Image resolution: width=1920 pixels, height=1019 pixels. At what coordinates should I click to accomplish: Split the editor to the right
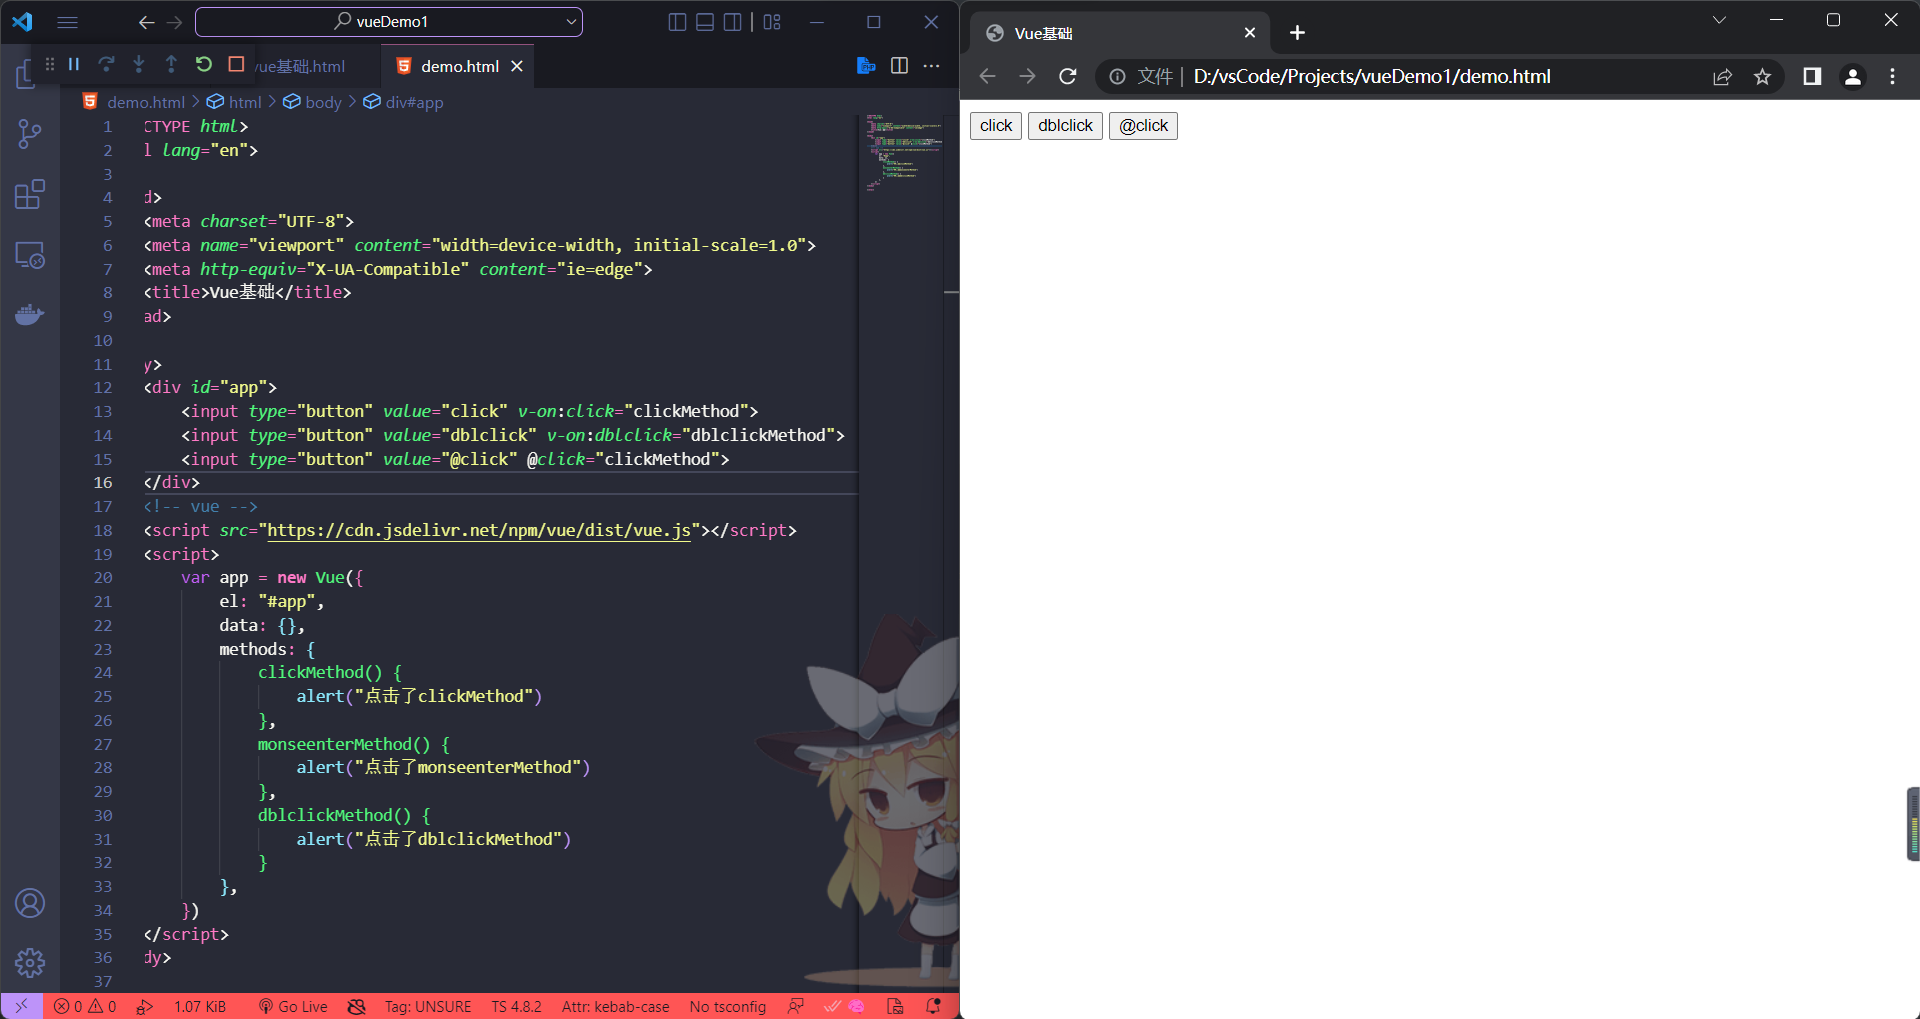coord(899,66)
